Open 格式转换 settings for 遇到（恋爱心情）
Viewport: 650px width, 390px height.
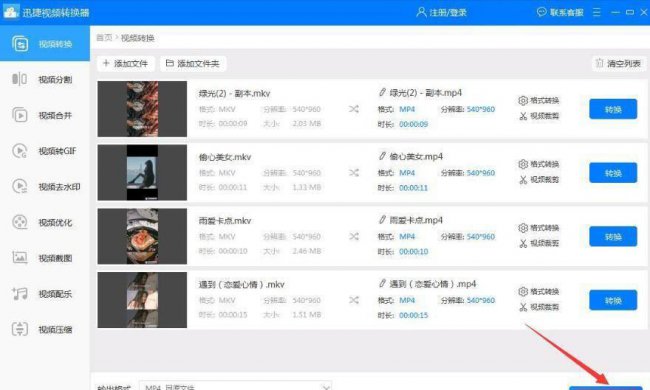point(538,291)
